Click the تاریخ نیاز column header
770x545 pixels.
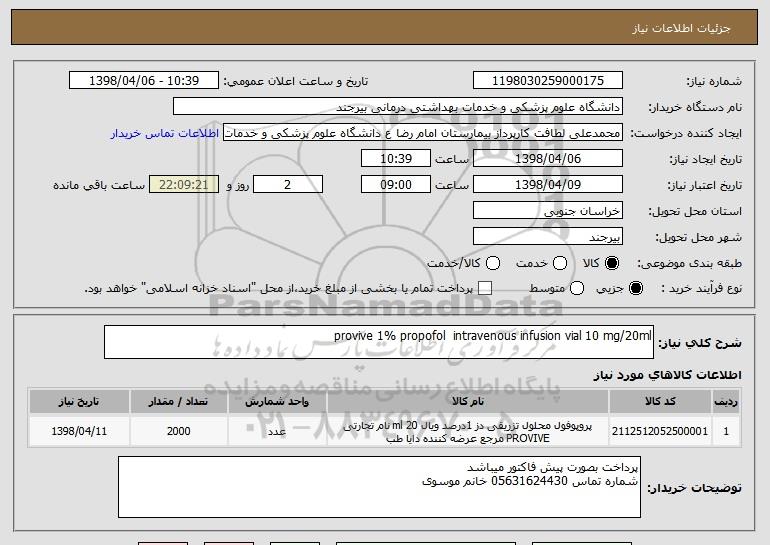point(79,402)
